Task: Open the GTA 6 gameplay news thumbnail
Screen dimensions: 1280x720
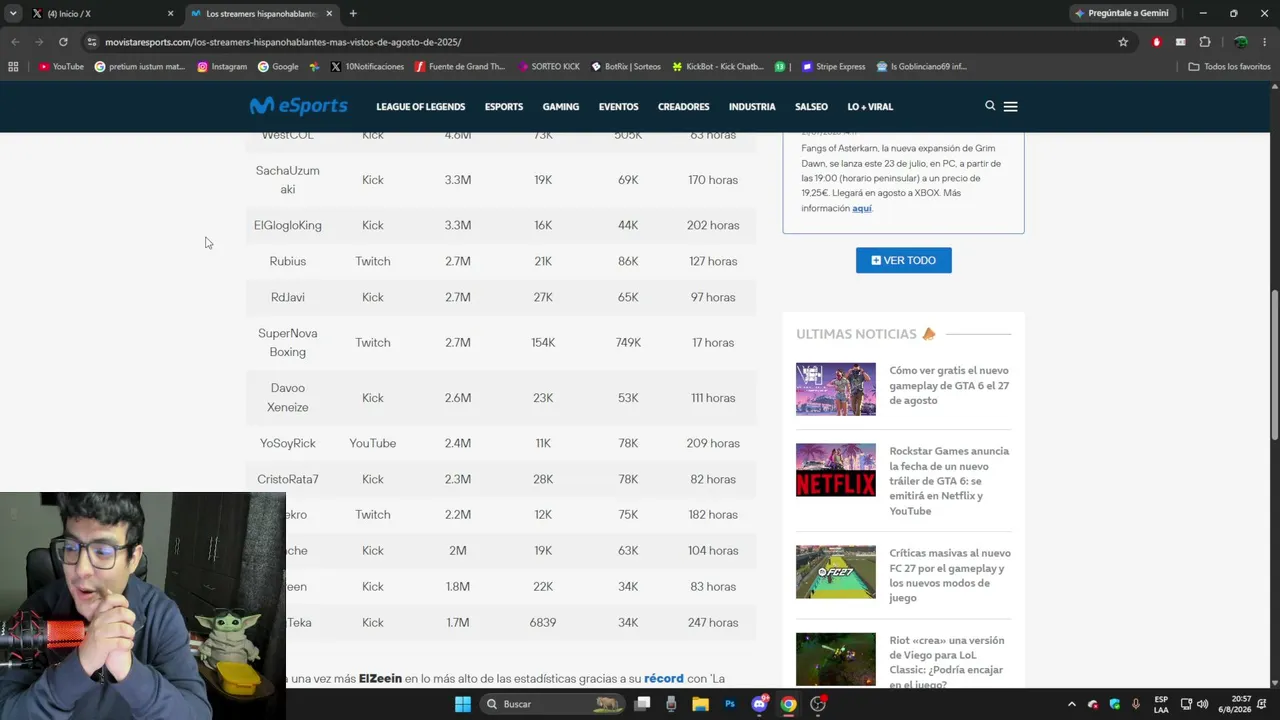Action: [836, 389]
